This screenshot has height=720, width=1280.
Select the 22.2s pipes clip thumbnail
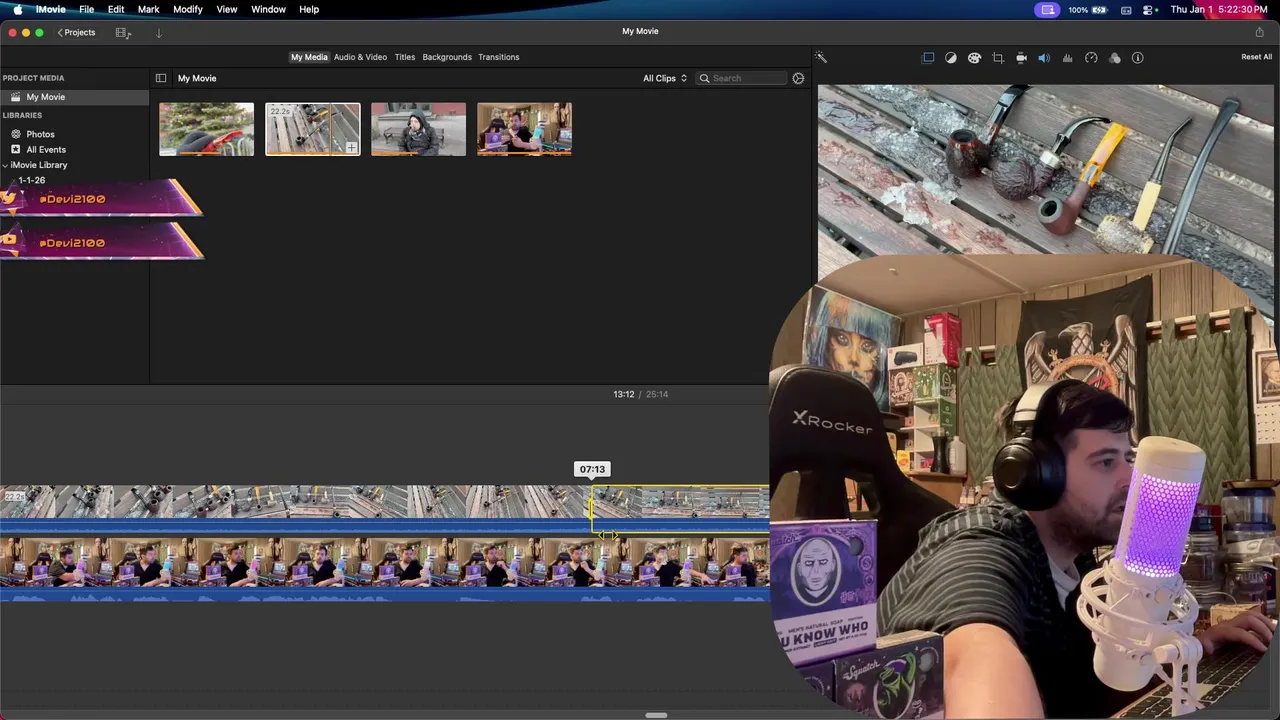tap(312, 129)
